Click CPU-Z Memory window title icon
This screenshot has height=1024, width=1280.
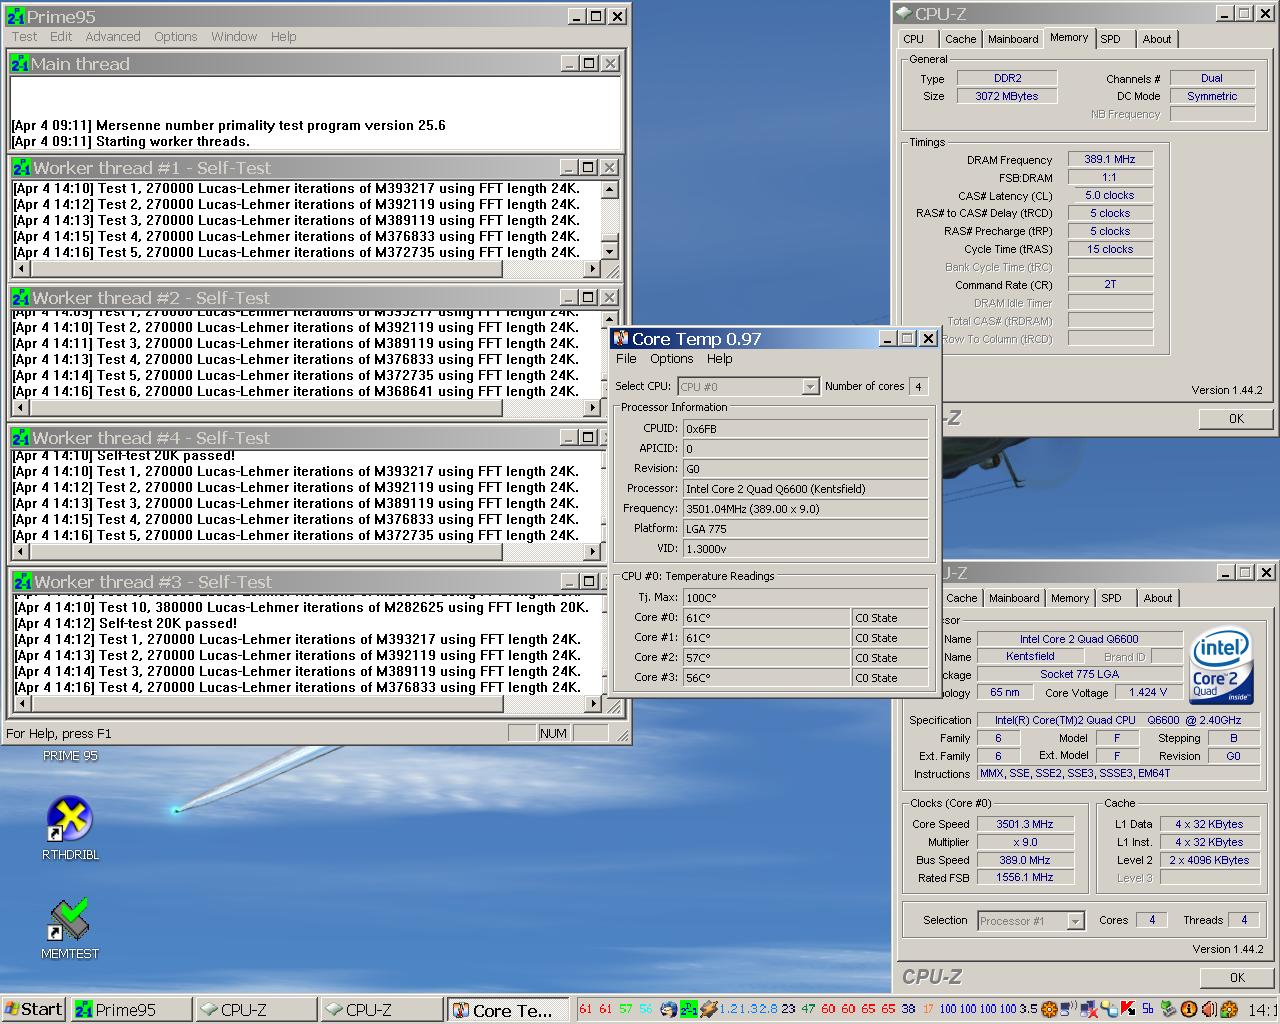click(x=904, y=14)
